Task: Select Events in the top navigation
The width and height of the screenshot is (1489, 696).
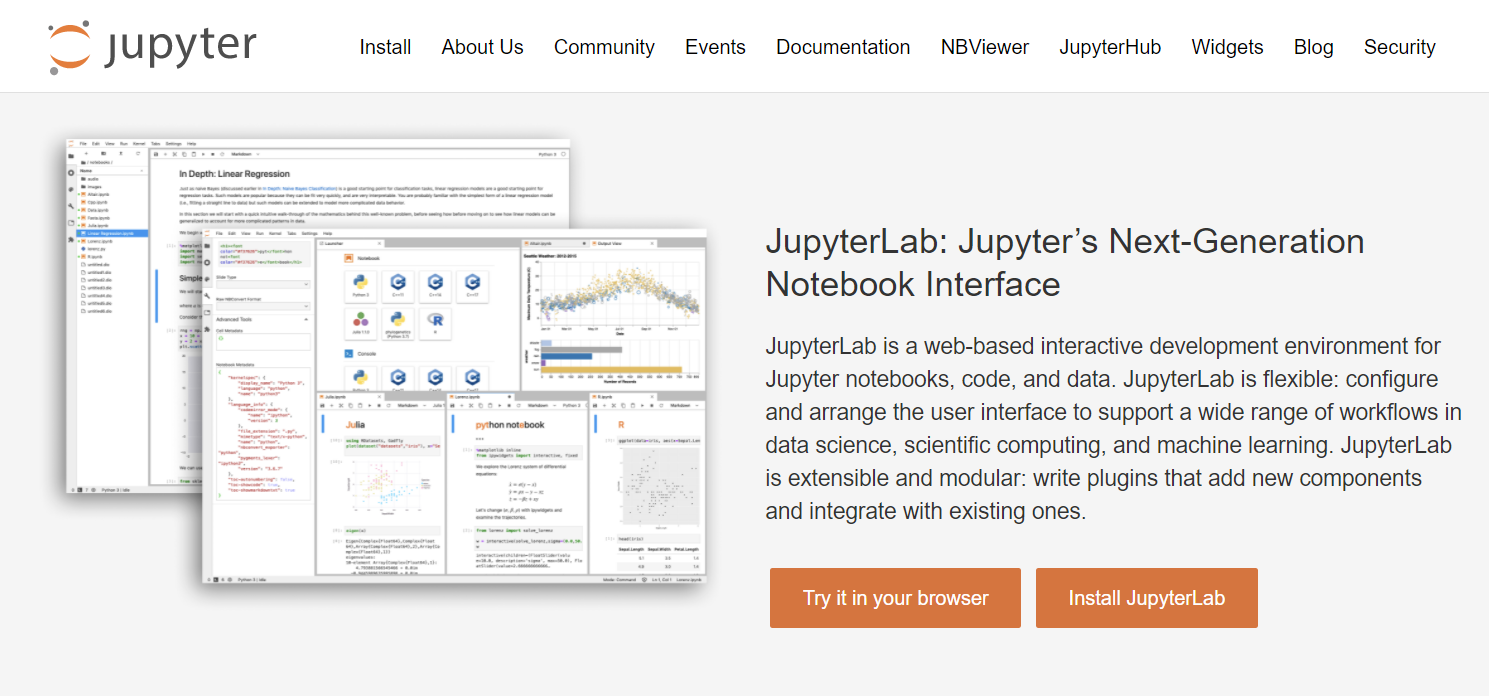Action: coord(715,47)
